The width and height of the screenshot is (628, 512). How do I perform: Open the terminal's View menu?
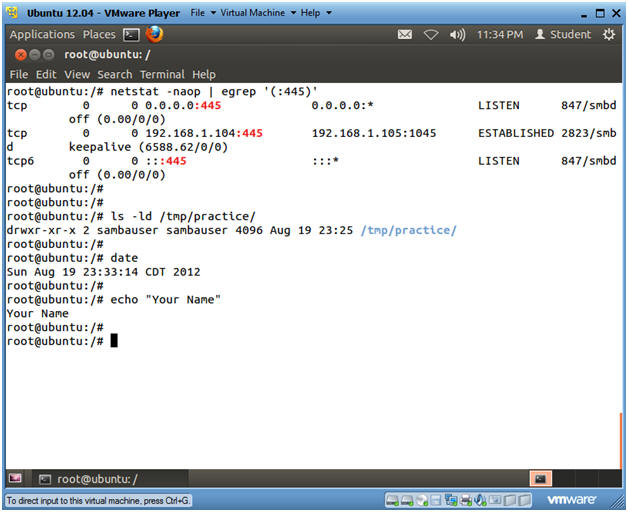[77, 75]
